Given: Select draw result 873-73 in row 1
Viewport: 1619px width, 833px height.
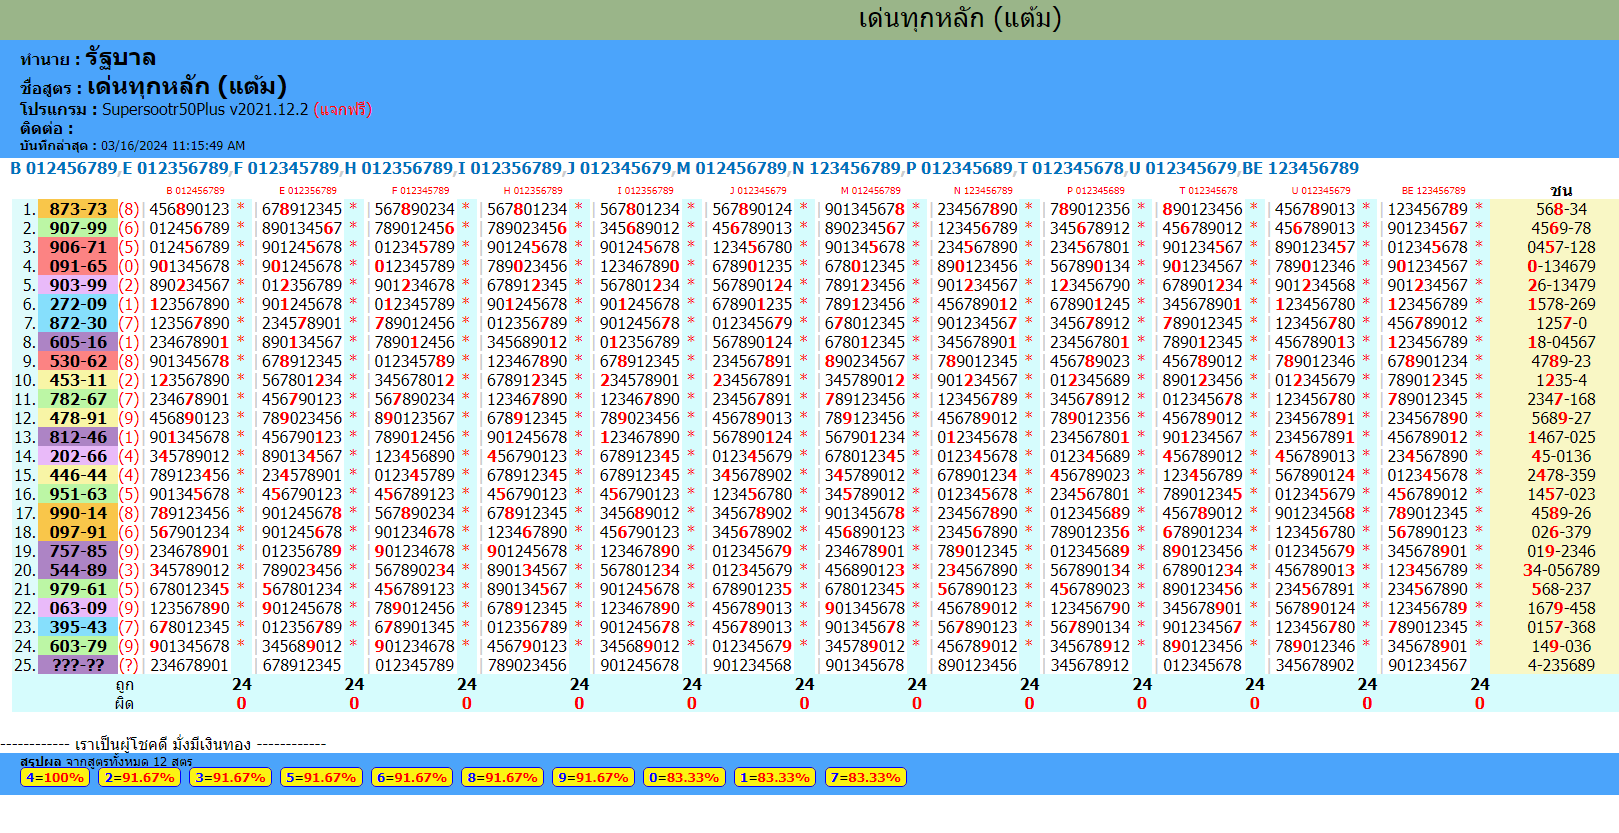Looking at the screenshot, I should click(x=78, y=209).
